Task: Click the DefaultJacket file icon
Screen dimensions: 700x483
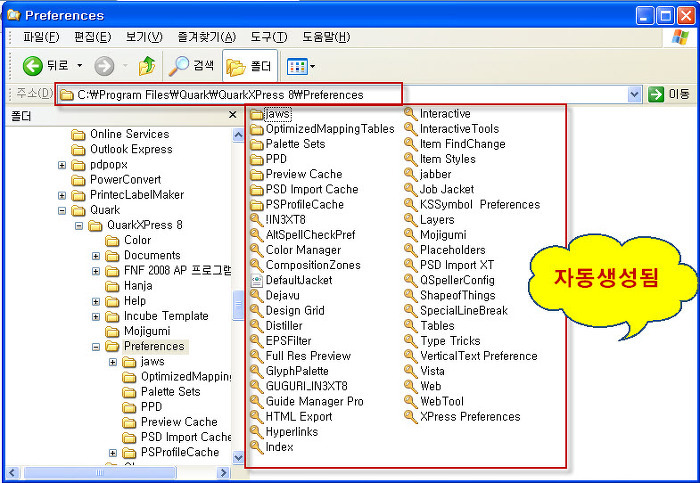Action: coord(256,280)
